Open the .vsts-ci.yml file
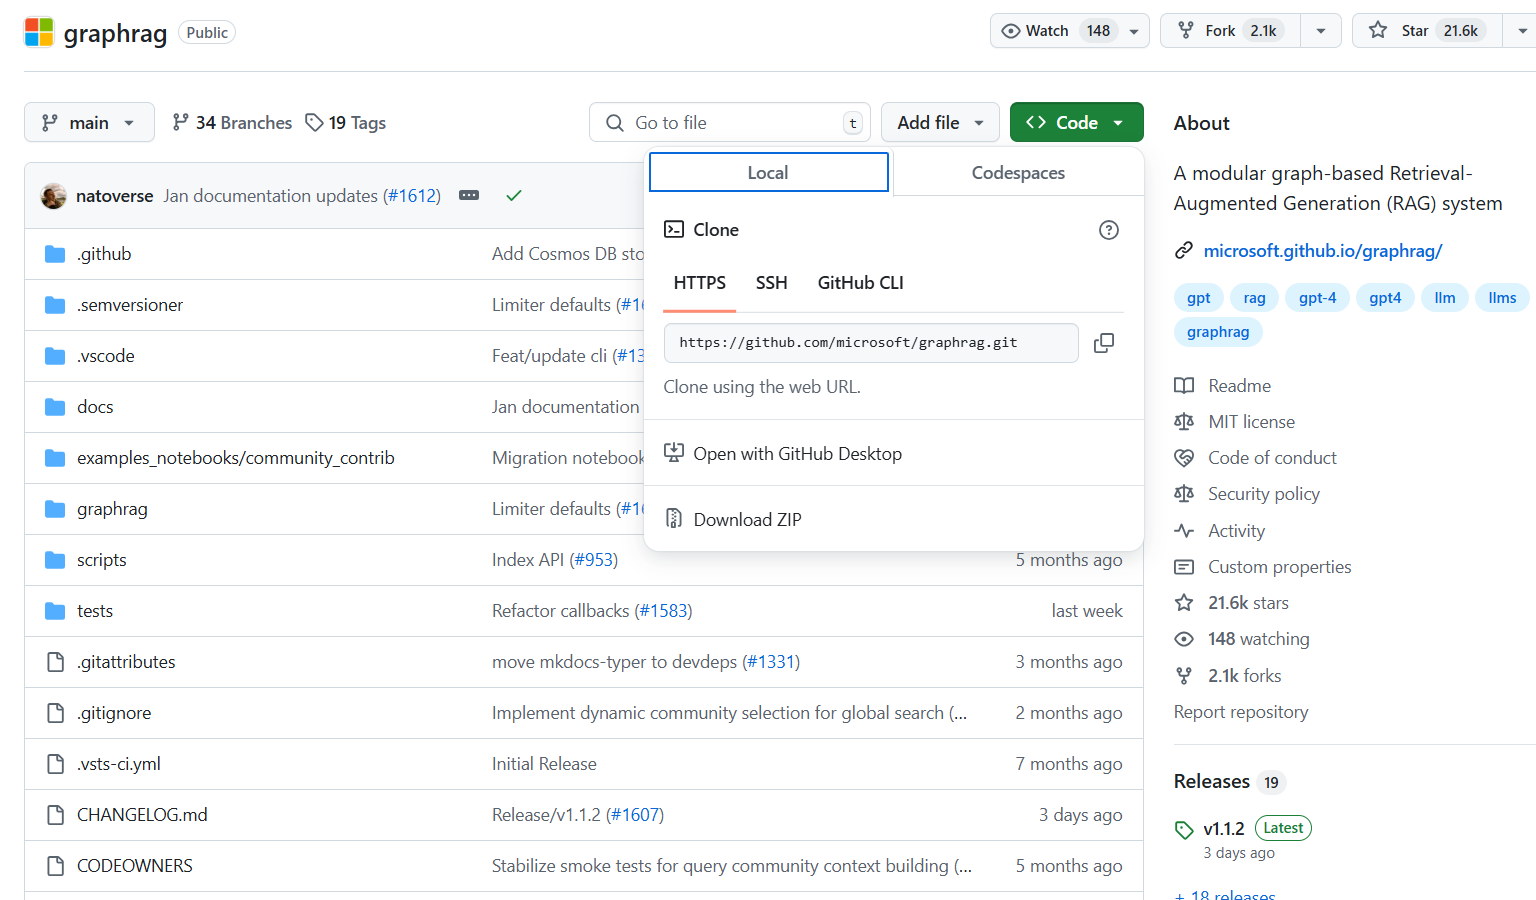The width and height of the screenshot is (1536, 900). [x=119, y=764]
